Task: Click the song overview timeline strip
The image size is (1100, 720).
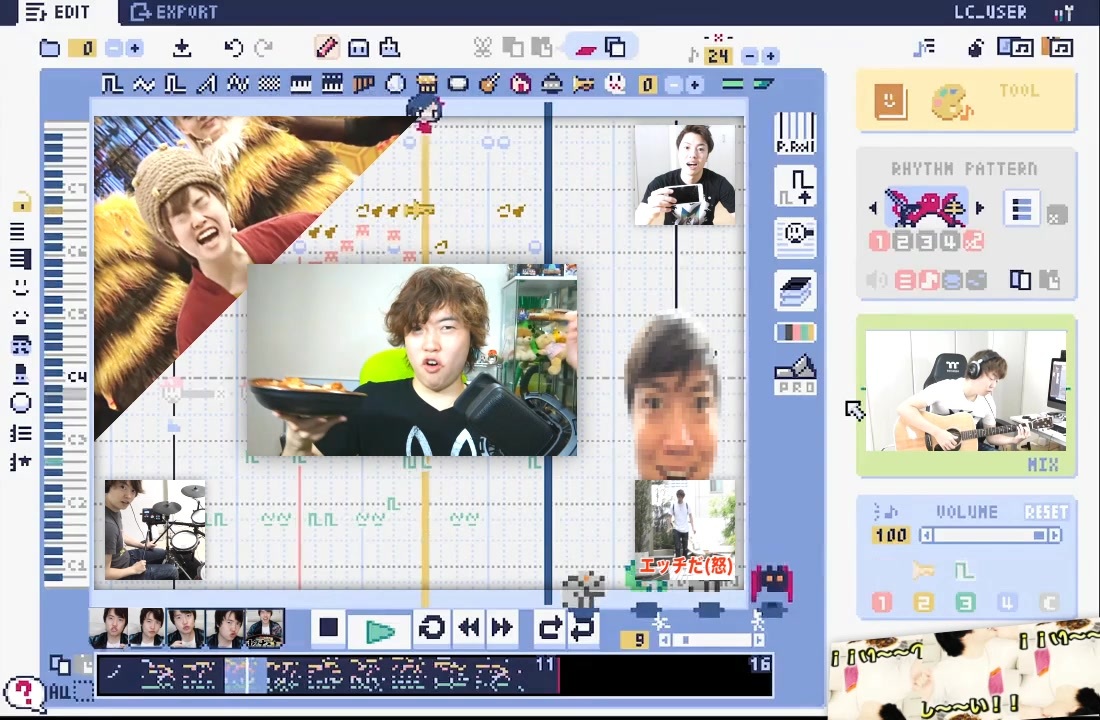Action: (x=434, y=675)
